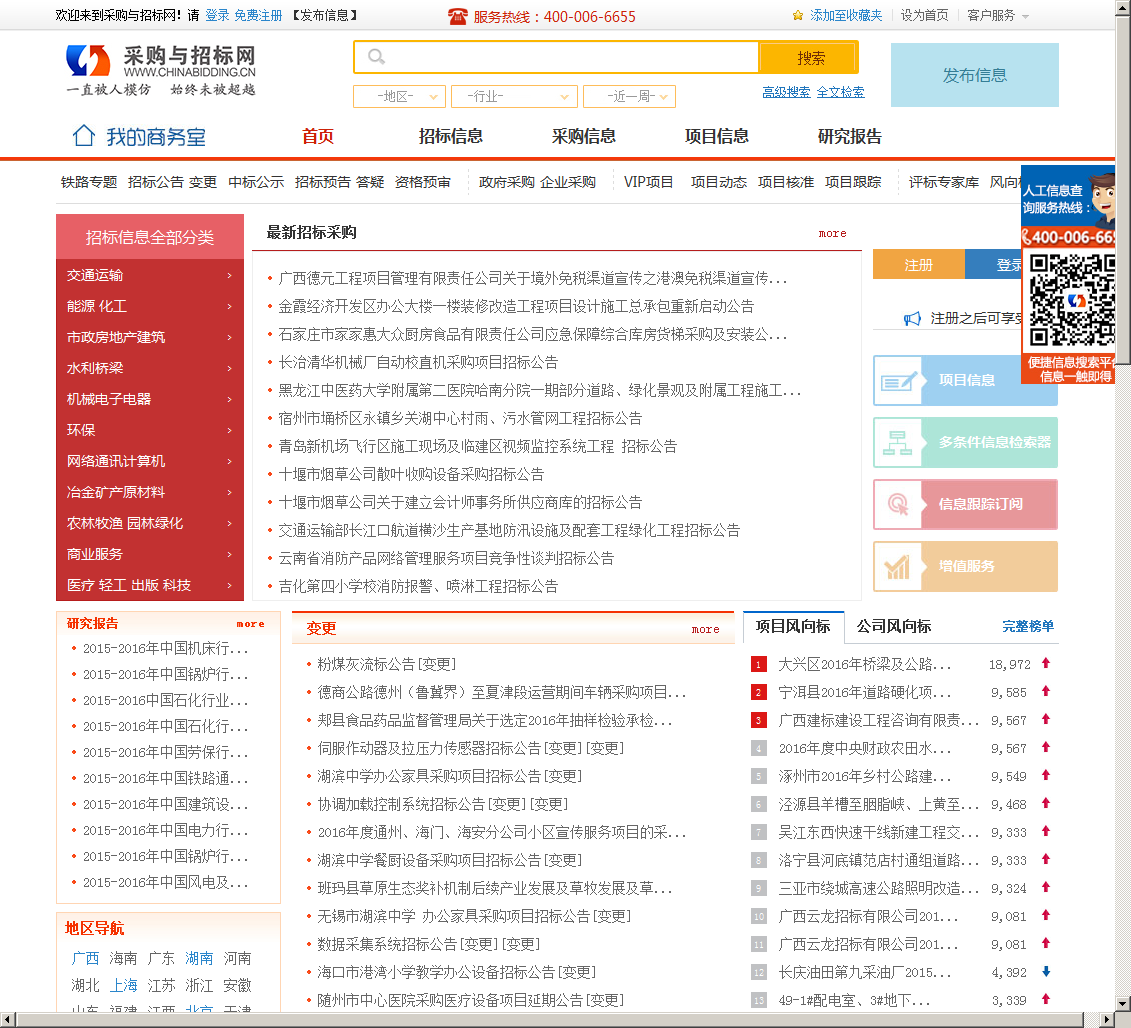The height and width of the screenshot is (1028, 1131).
Task: Select the 项目风向标 tab
Action: click(x=793, y=626)
